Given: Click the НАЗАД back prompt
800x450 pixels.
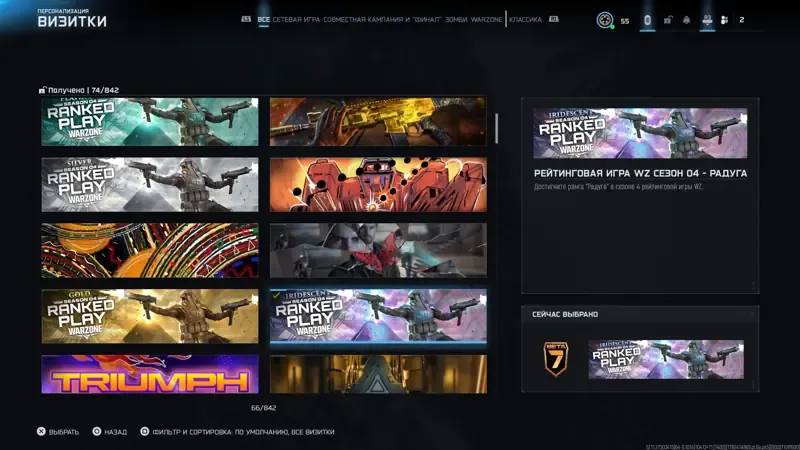Looking at the screenshot, I should pyautogui.click(x=115, y=432).
